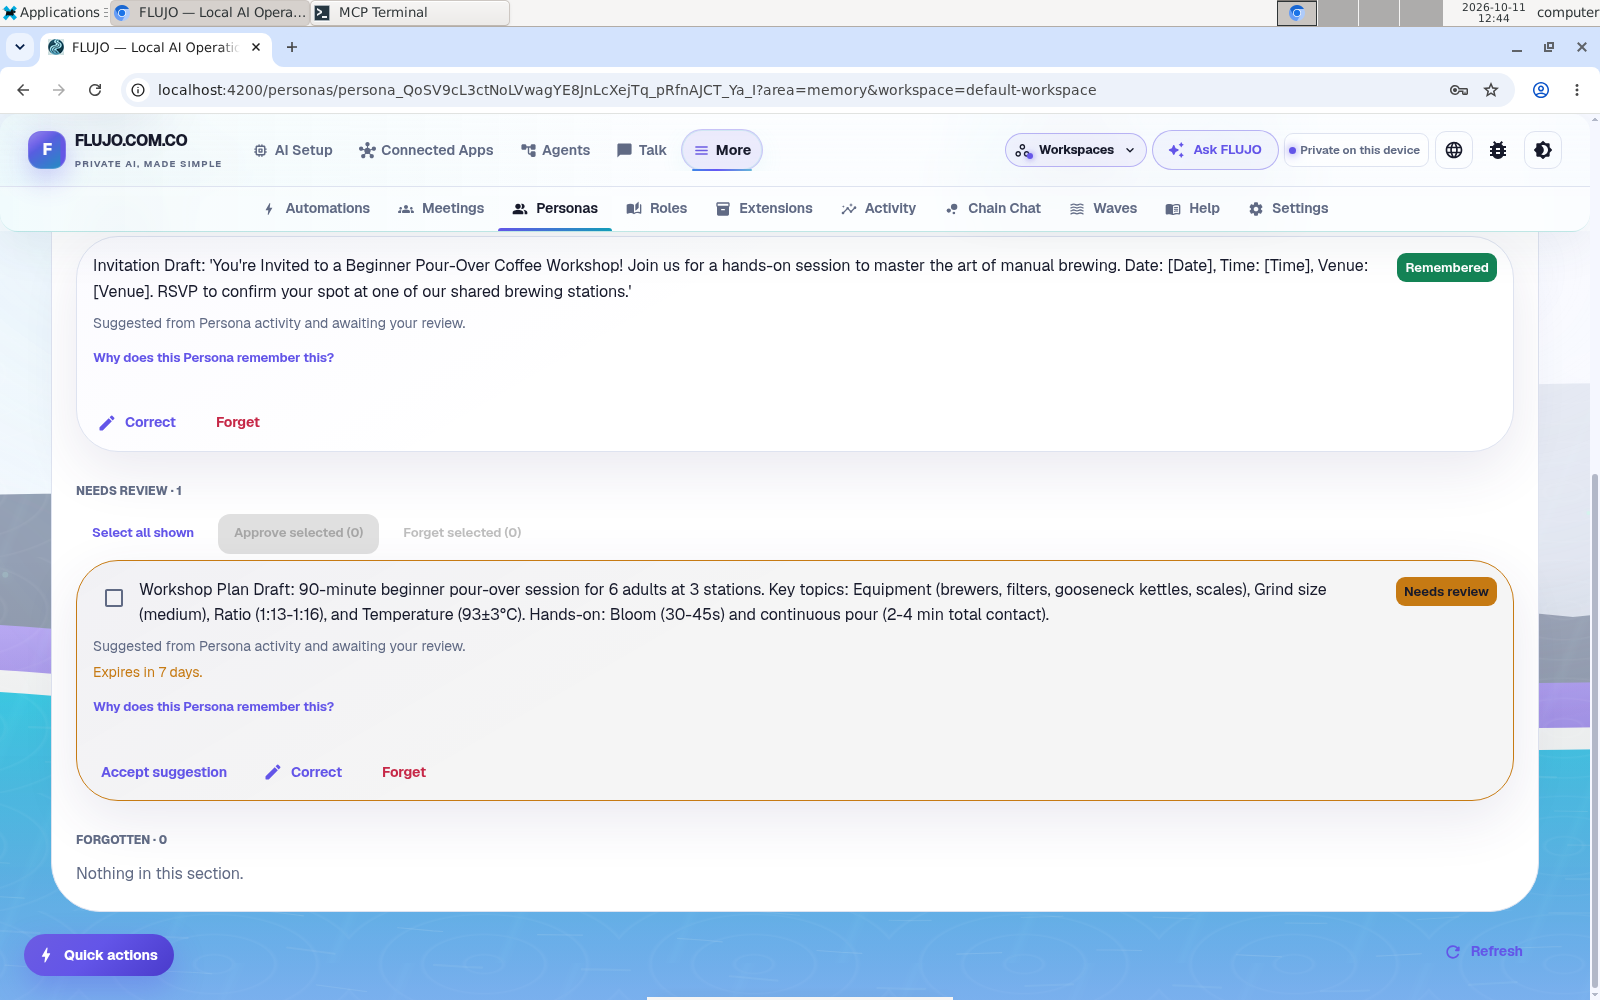Bookmark this page with star icon
The image size is (1600, 1000).
[1491, 90]
